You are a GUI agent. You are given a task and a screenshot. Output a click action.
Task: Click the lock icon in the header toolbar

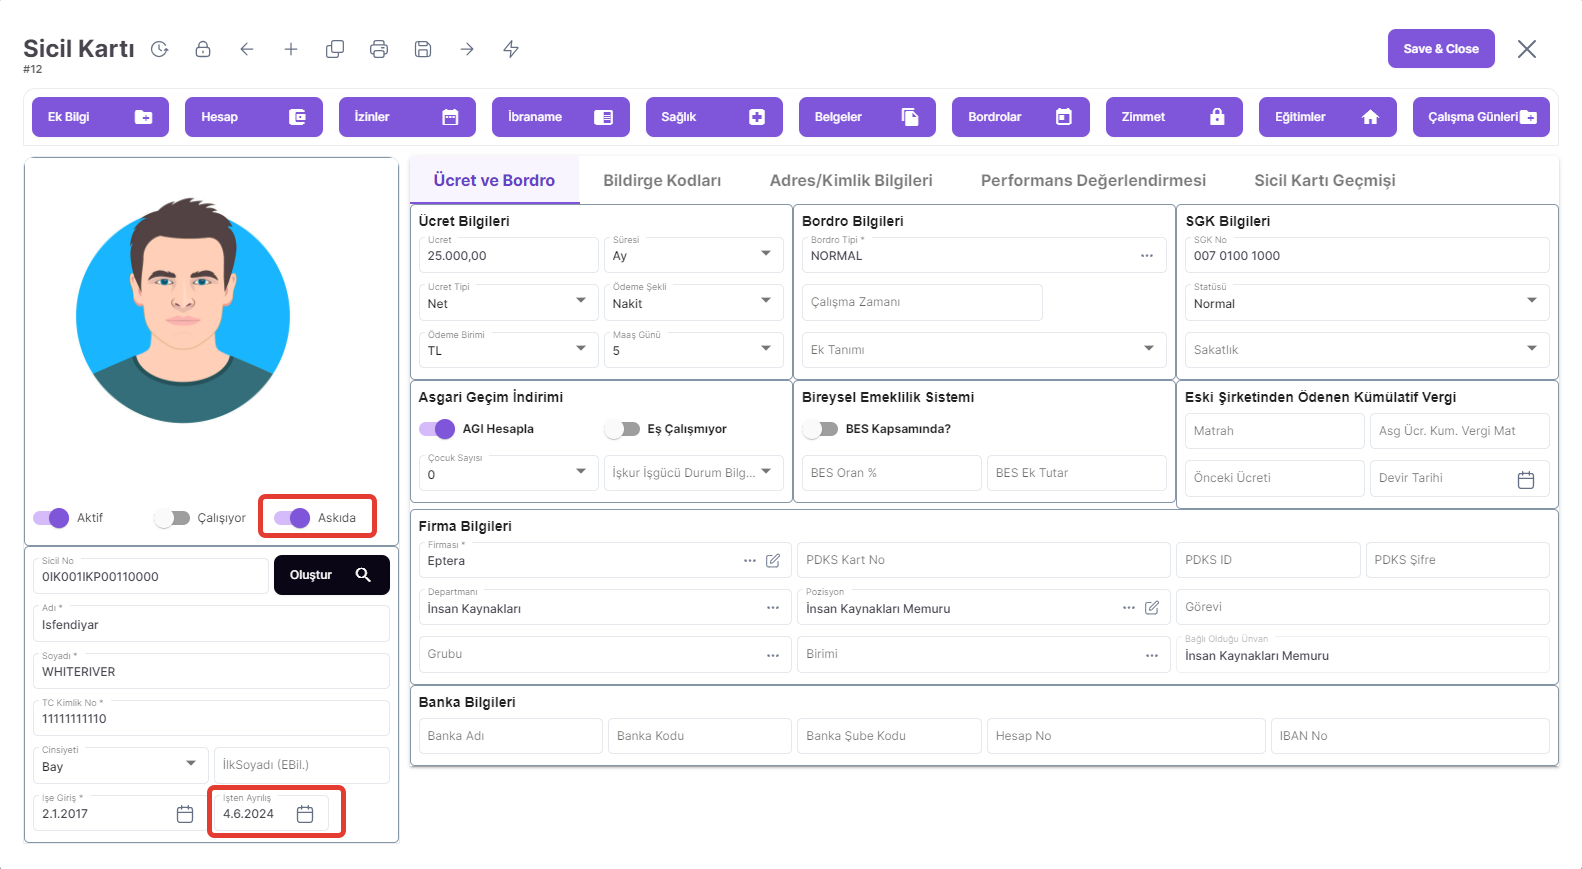point(203,49)
